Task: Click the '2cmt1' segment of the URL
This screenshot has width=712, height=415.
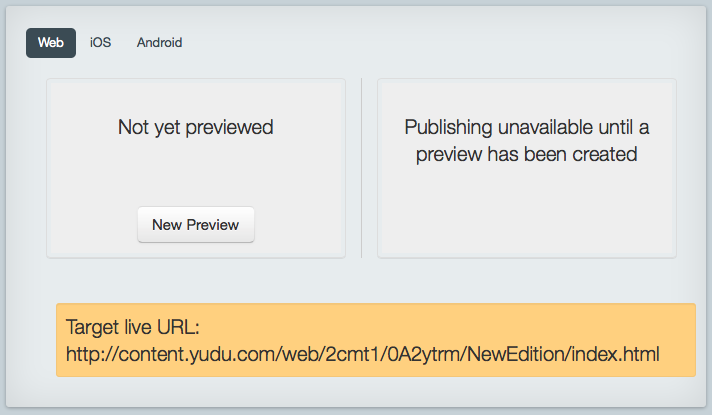Action: coord(353,354)
